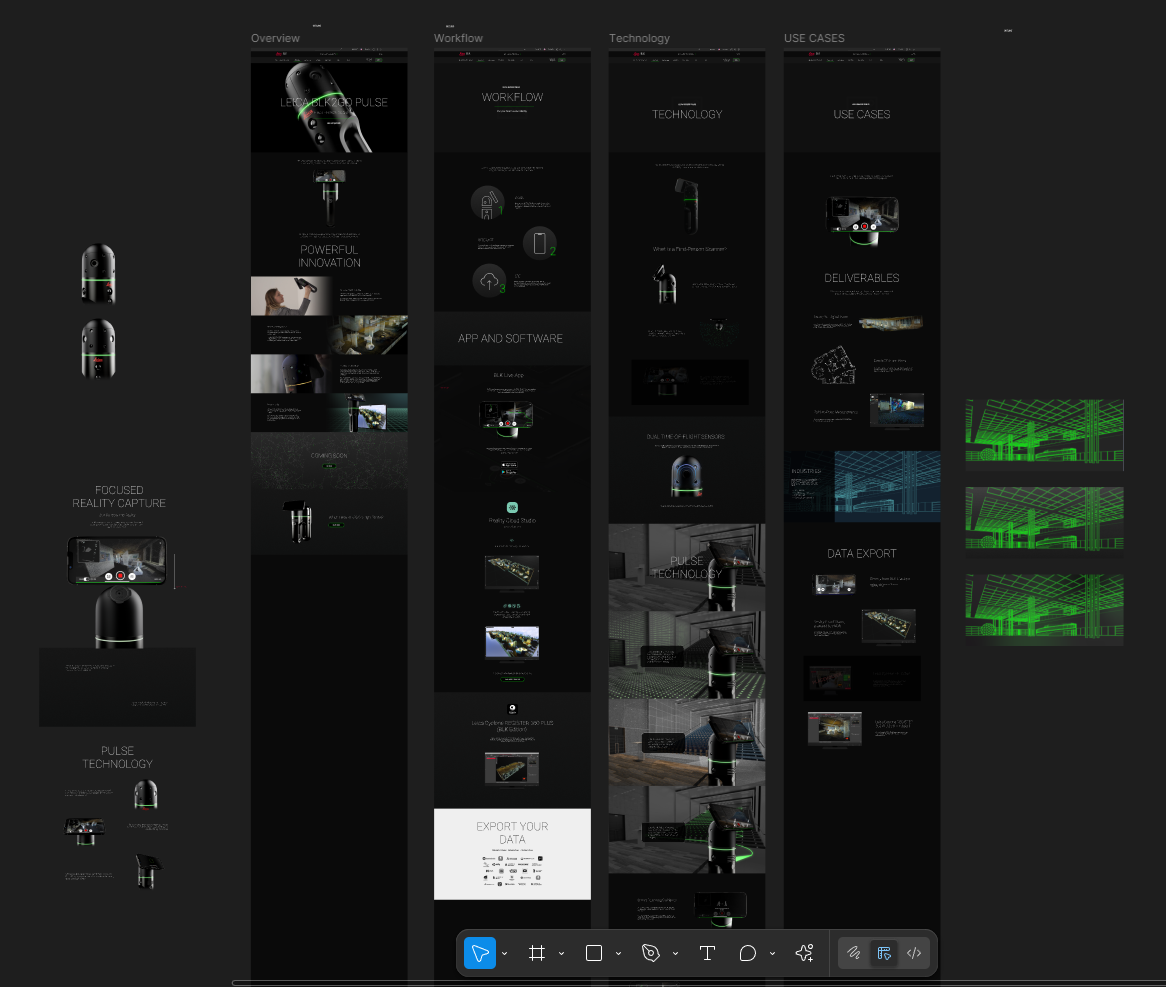Image resolution: width=1166 pixels, height=987 pixels.
Task: Toggle Dev Mode code icon
Action: point(913,953)
